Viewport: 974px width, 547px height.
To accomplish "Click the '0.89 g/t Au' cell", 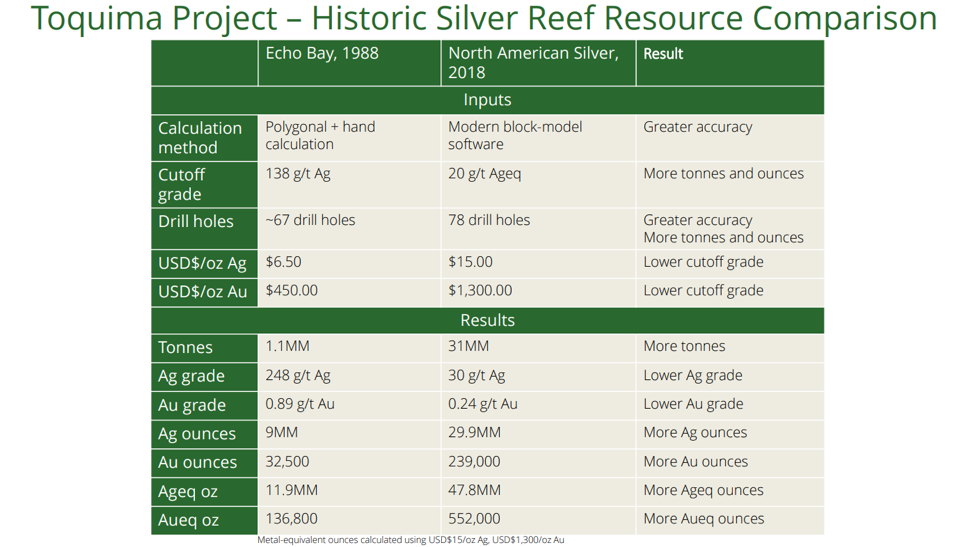I will point(349,405).
